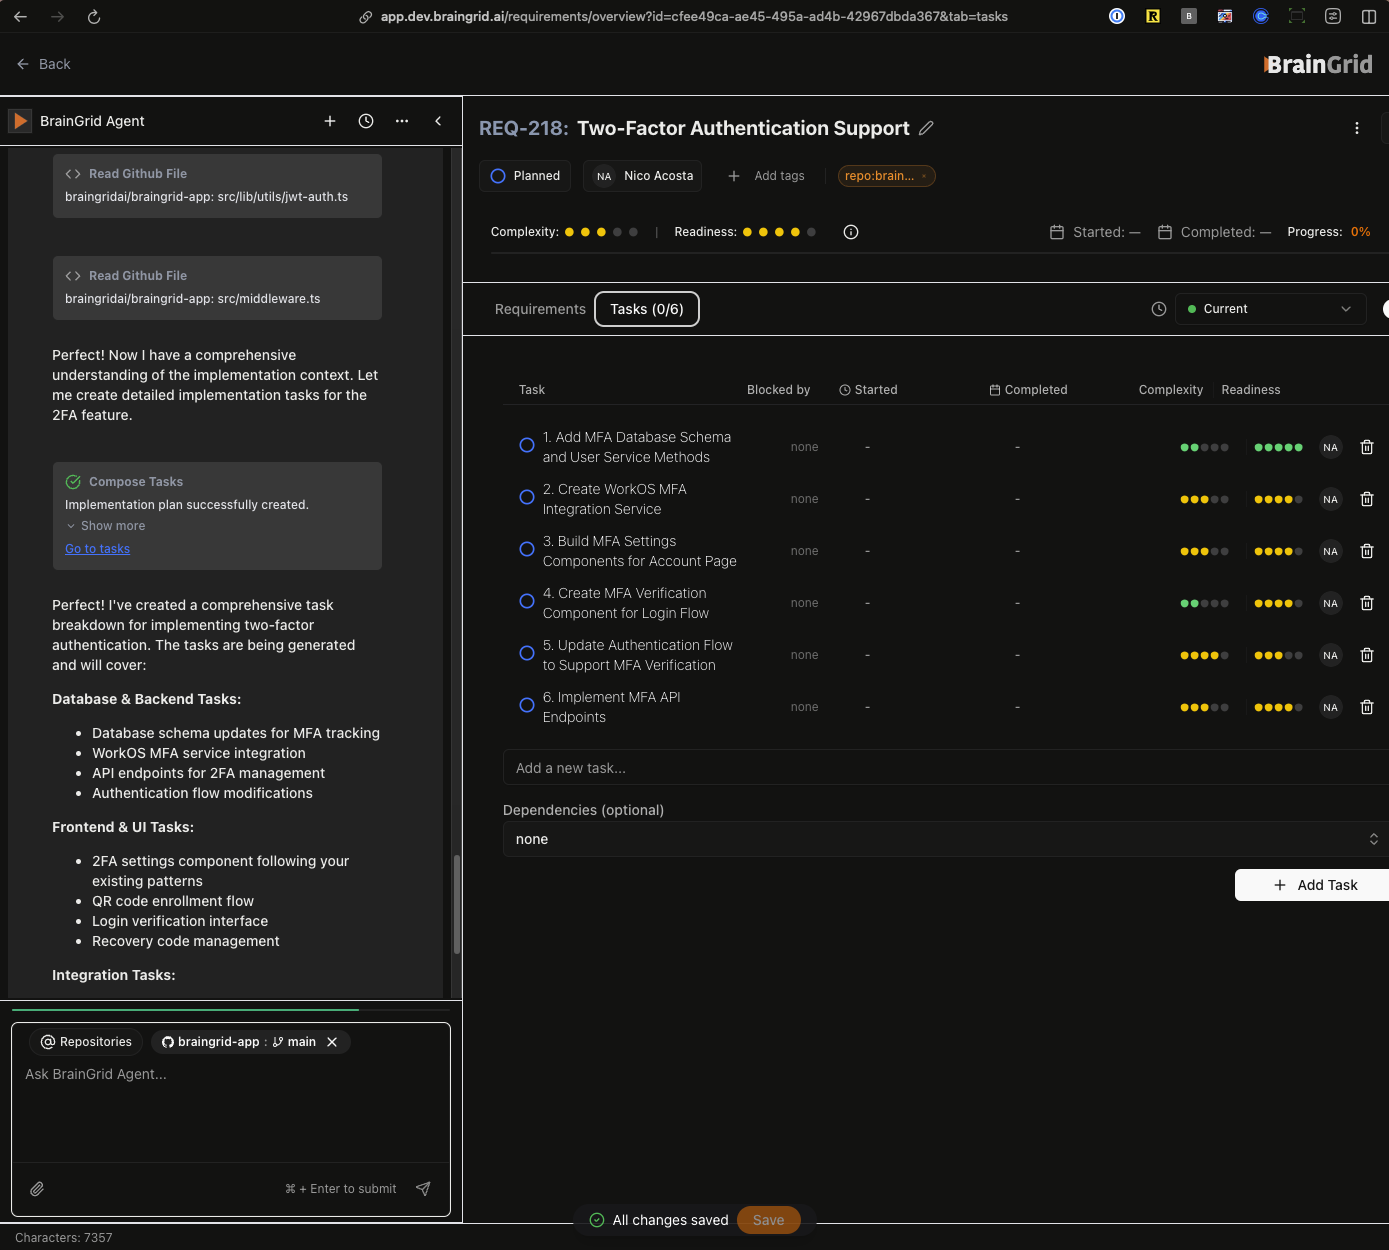Image resolution: width=1389 pixels, height=1250 pixels.
Task: Expand Show more in Compose Tasks
Action: [112, 526]
